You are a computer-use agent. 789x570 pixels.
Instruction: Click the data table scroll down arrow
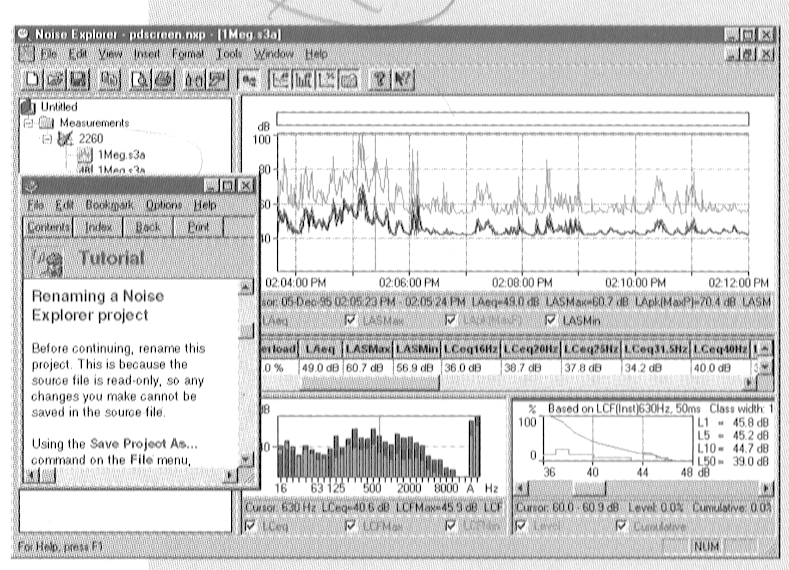[x=765, y=367]
